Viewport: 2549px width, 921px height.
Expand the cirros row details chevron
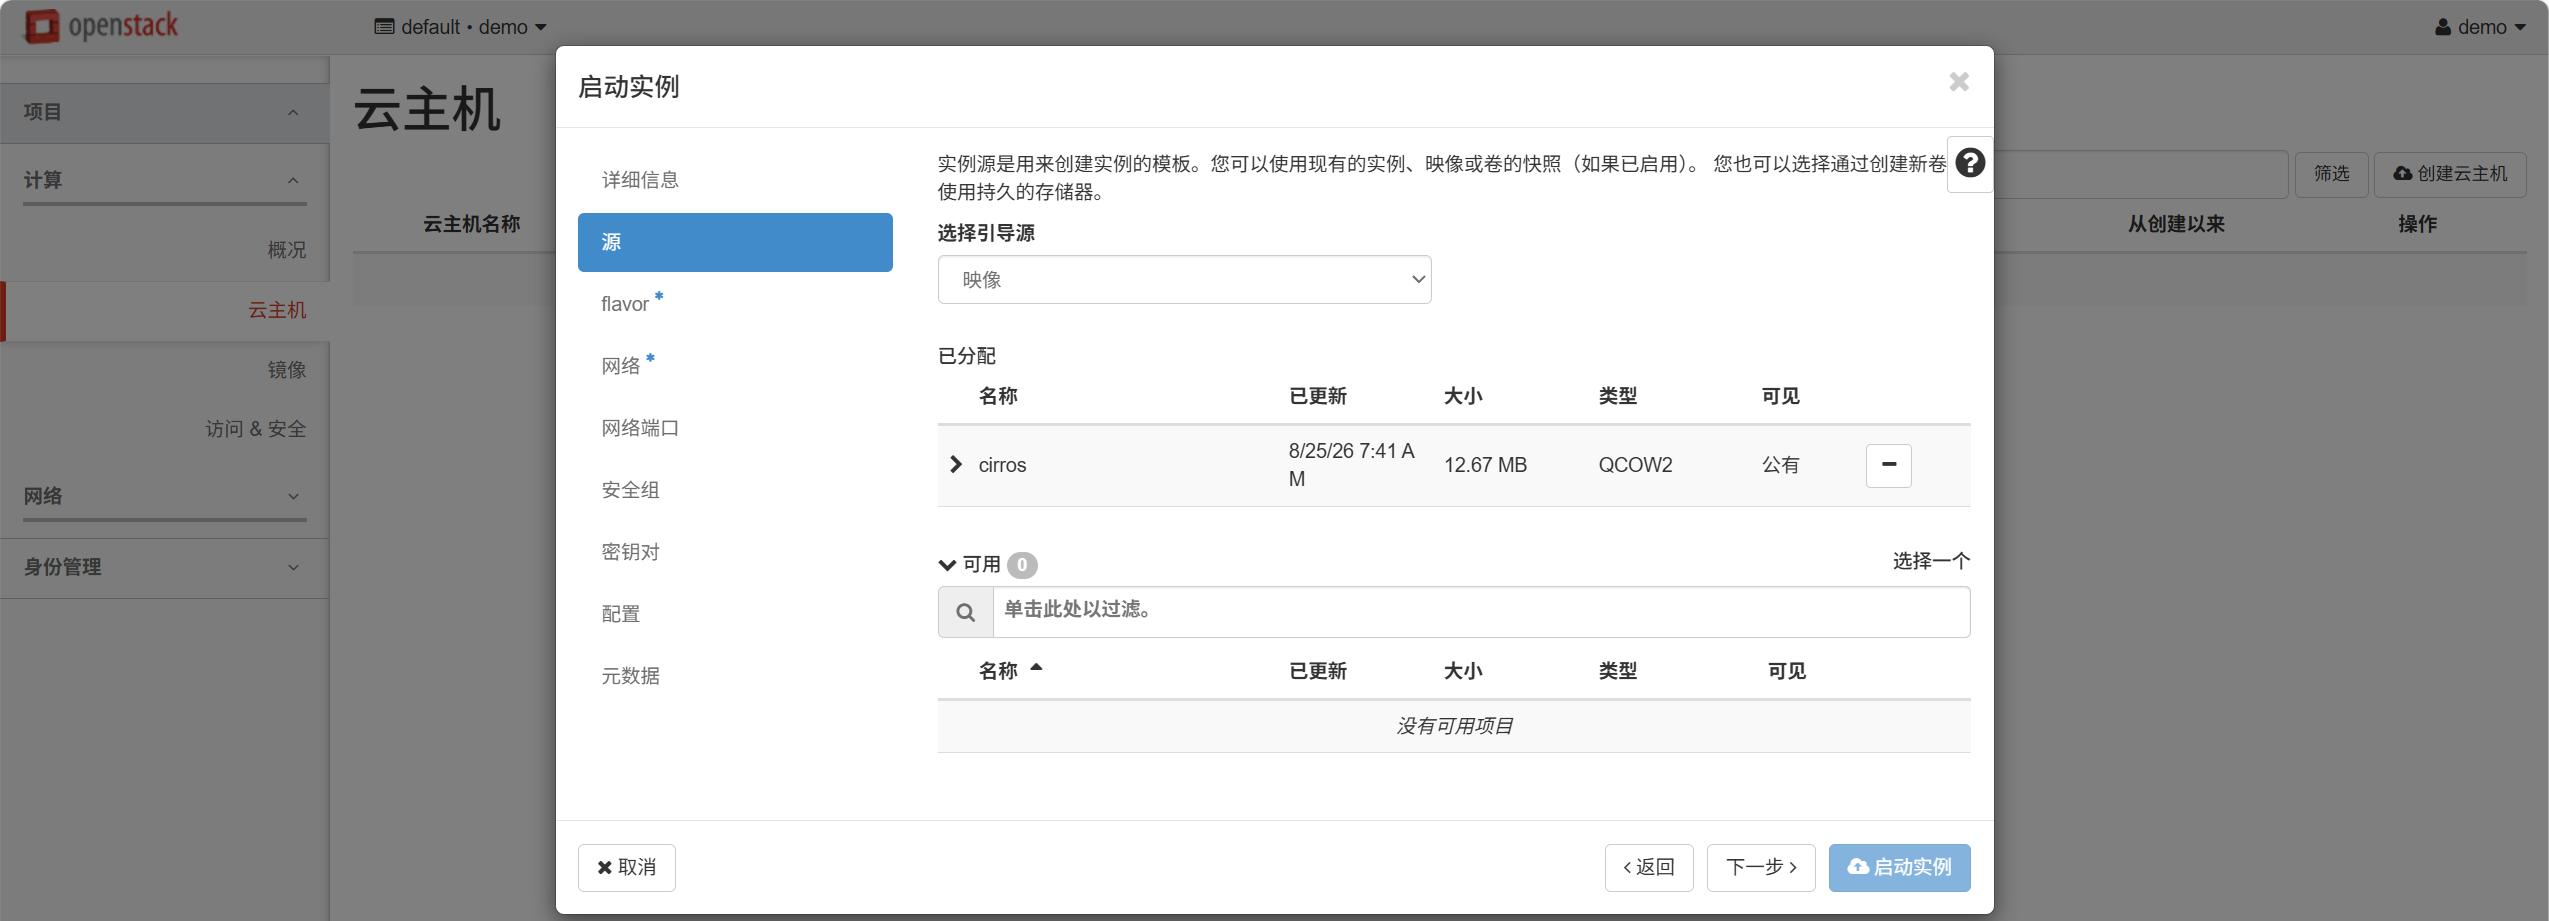[x=956, y=464]
